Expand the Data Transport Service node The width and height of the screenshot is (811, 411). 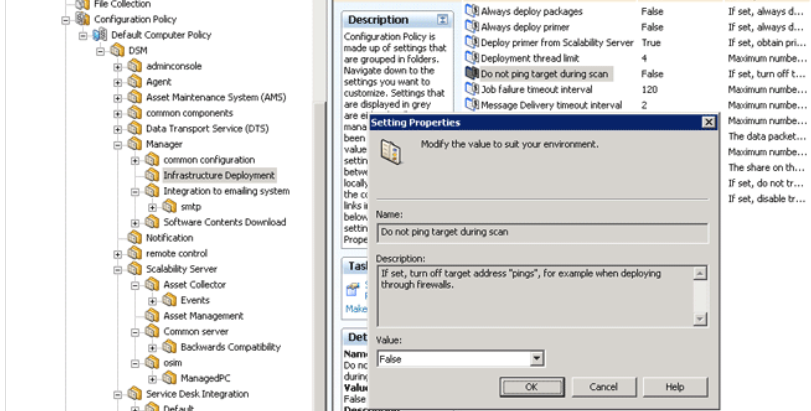[x=117, y=129]
